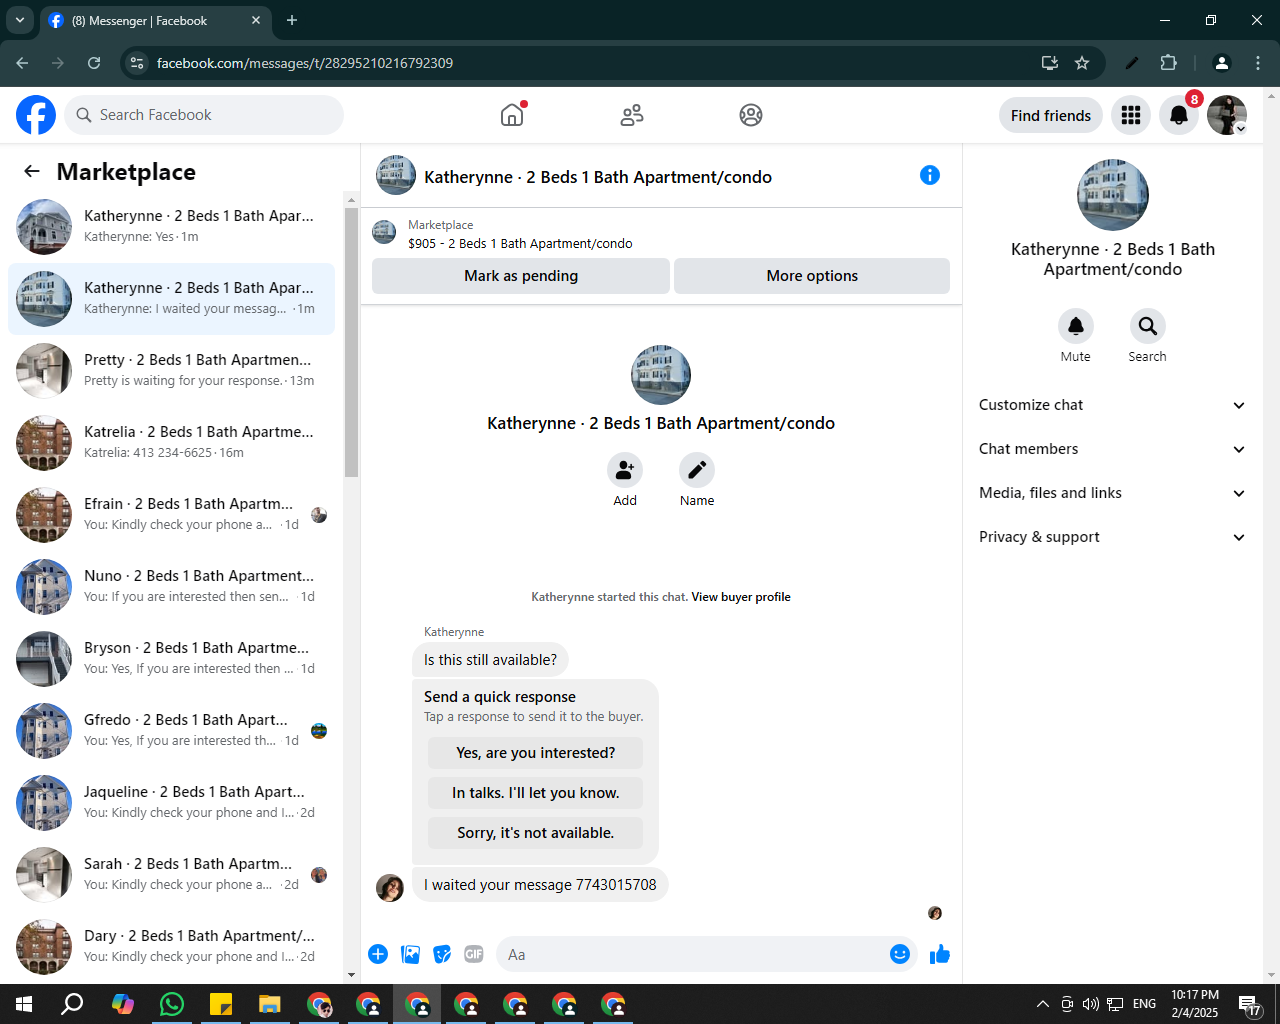Attach a photo using the image icon
The image size is (1280, 1024).
tap(410, 954)
